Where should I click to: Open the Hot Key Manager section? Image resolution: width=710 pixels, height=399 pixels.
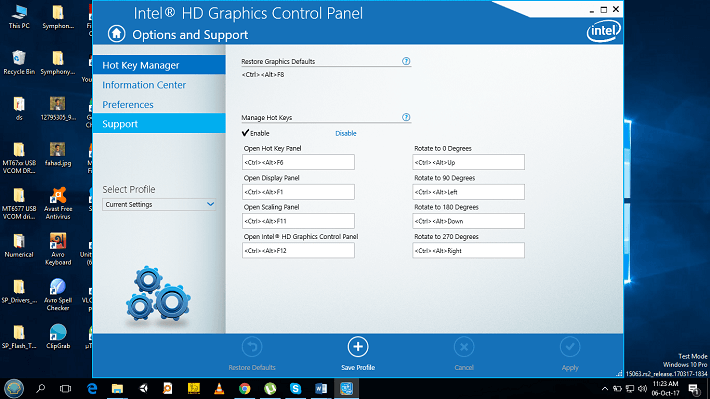point(159,65)
